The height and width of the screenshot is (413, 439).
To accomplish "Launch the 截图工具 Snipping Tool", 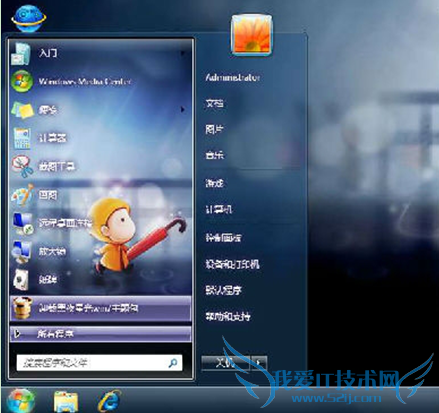I will pos(100,166).
